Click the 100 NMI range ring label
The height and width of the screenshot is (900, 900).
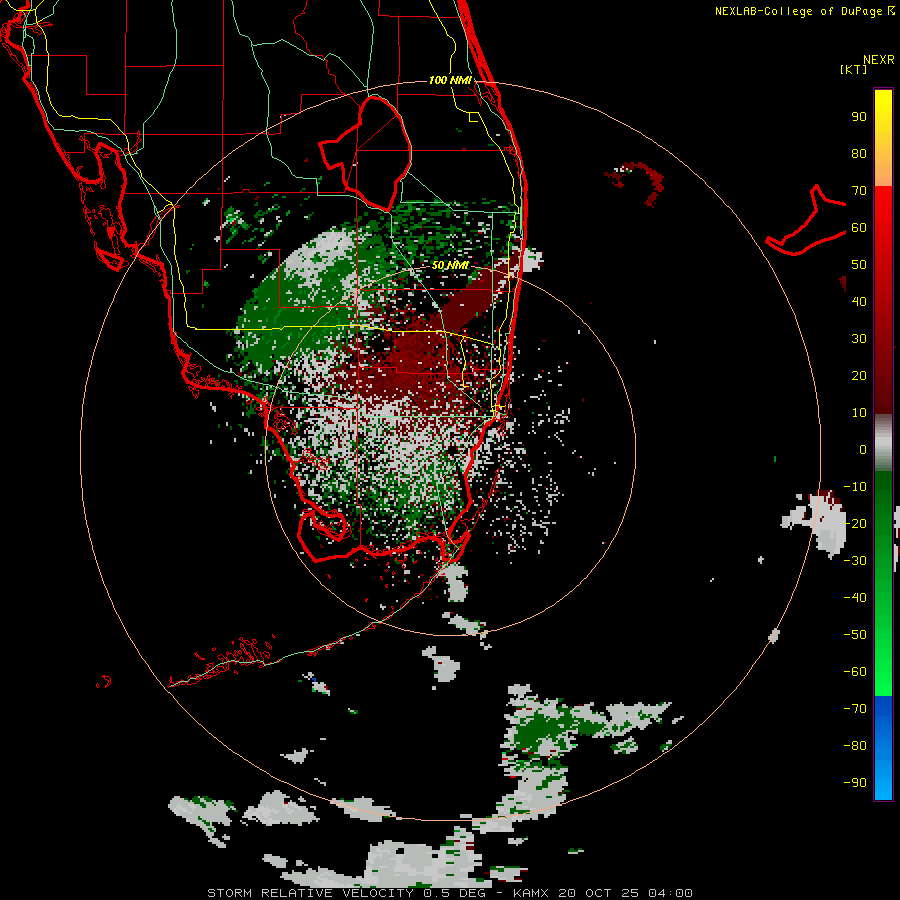click(450, 80)
